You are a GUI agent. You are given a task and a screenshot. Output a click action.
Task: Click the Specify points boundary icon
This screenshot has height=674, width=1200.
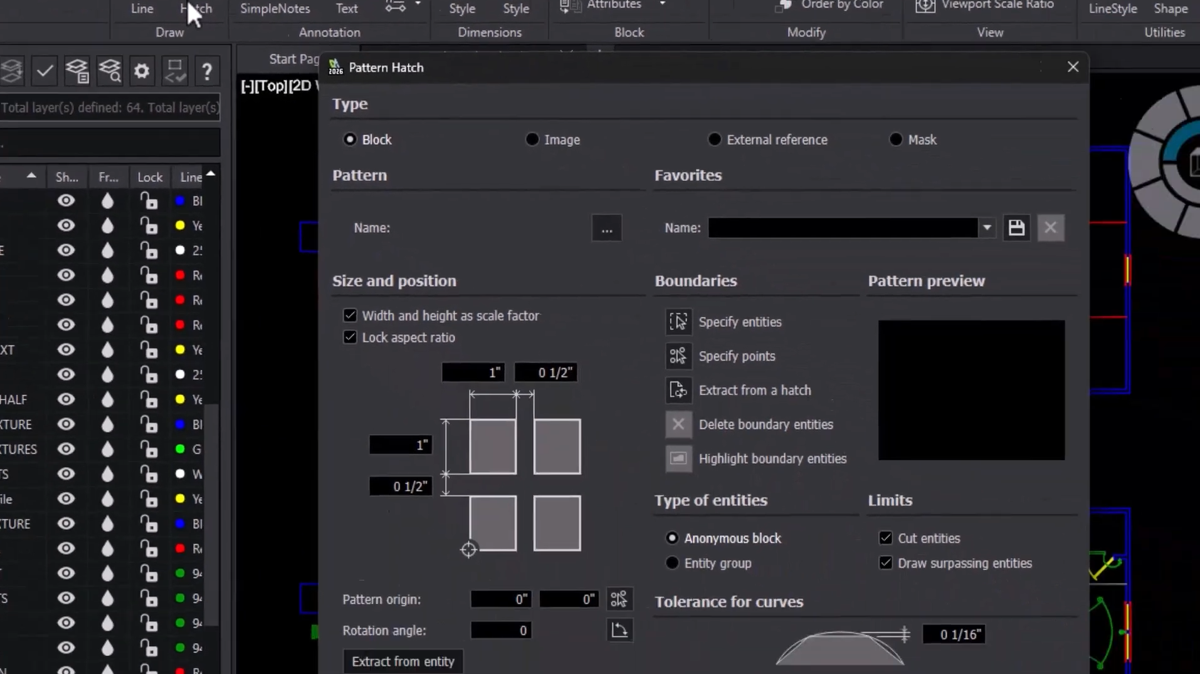pos(678,356)
